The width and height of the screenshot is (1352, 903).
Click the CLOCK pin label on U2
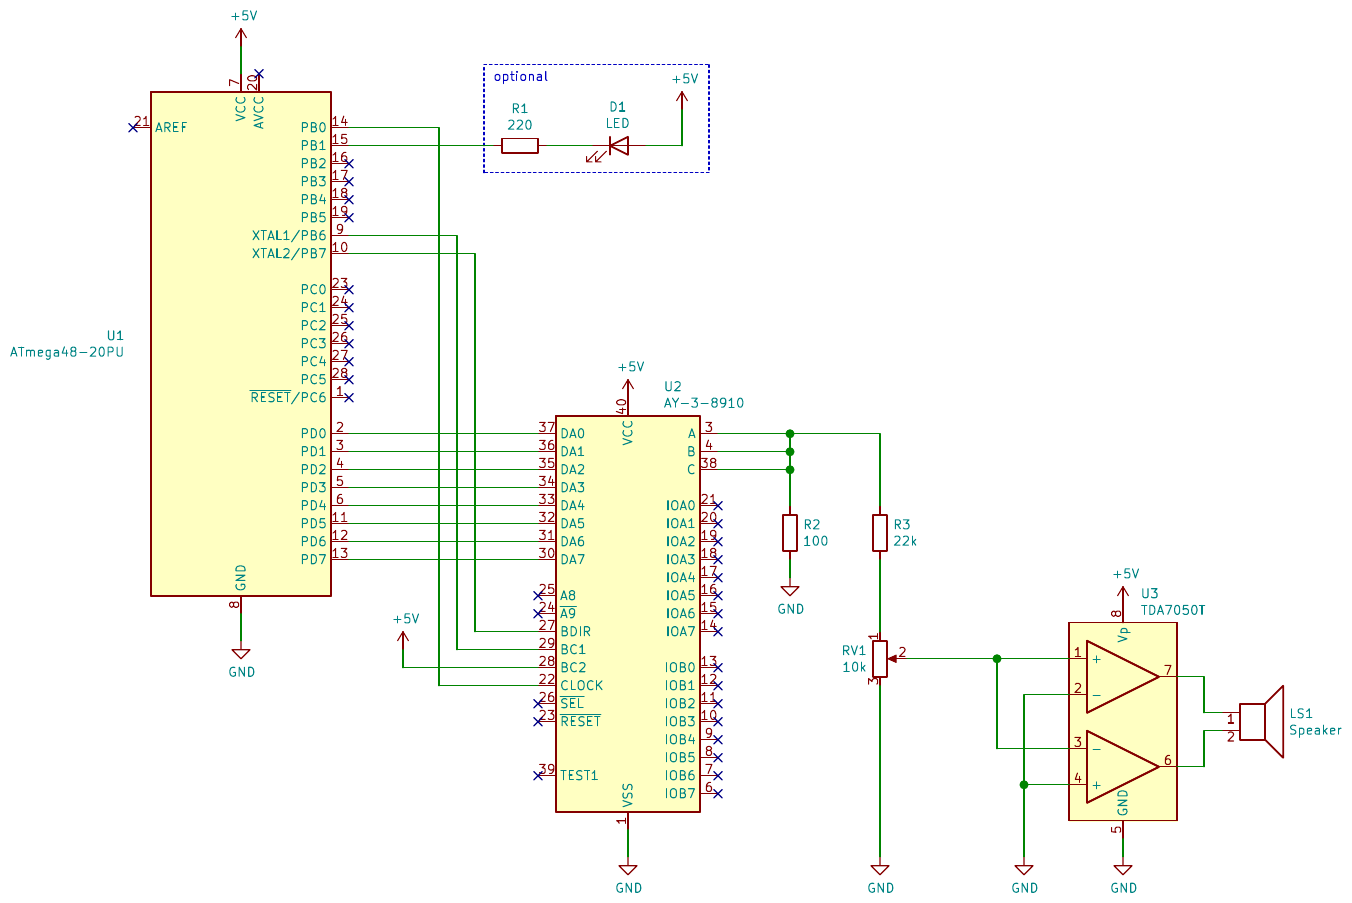[x=581, y=686]
